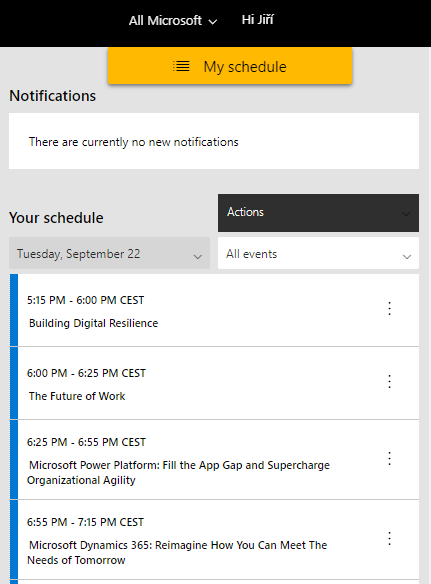Screen dimensions: 431x584
Task: Open three-dot menu for The Future of Work
Action: click(389, 382)
